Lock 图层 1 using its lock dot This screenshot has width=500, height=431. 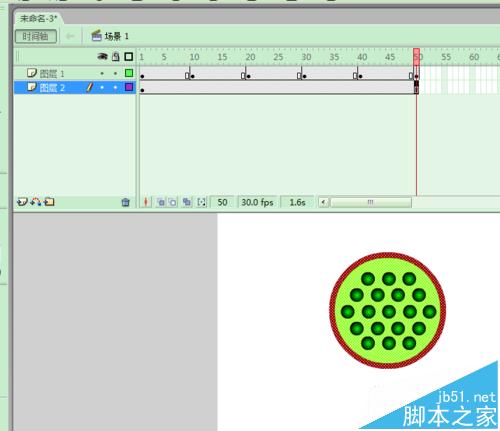click(x=116, y=73)
